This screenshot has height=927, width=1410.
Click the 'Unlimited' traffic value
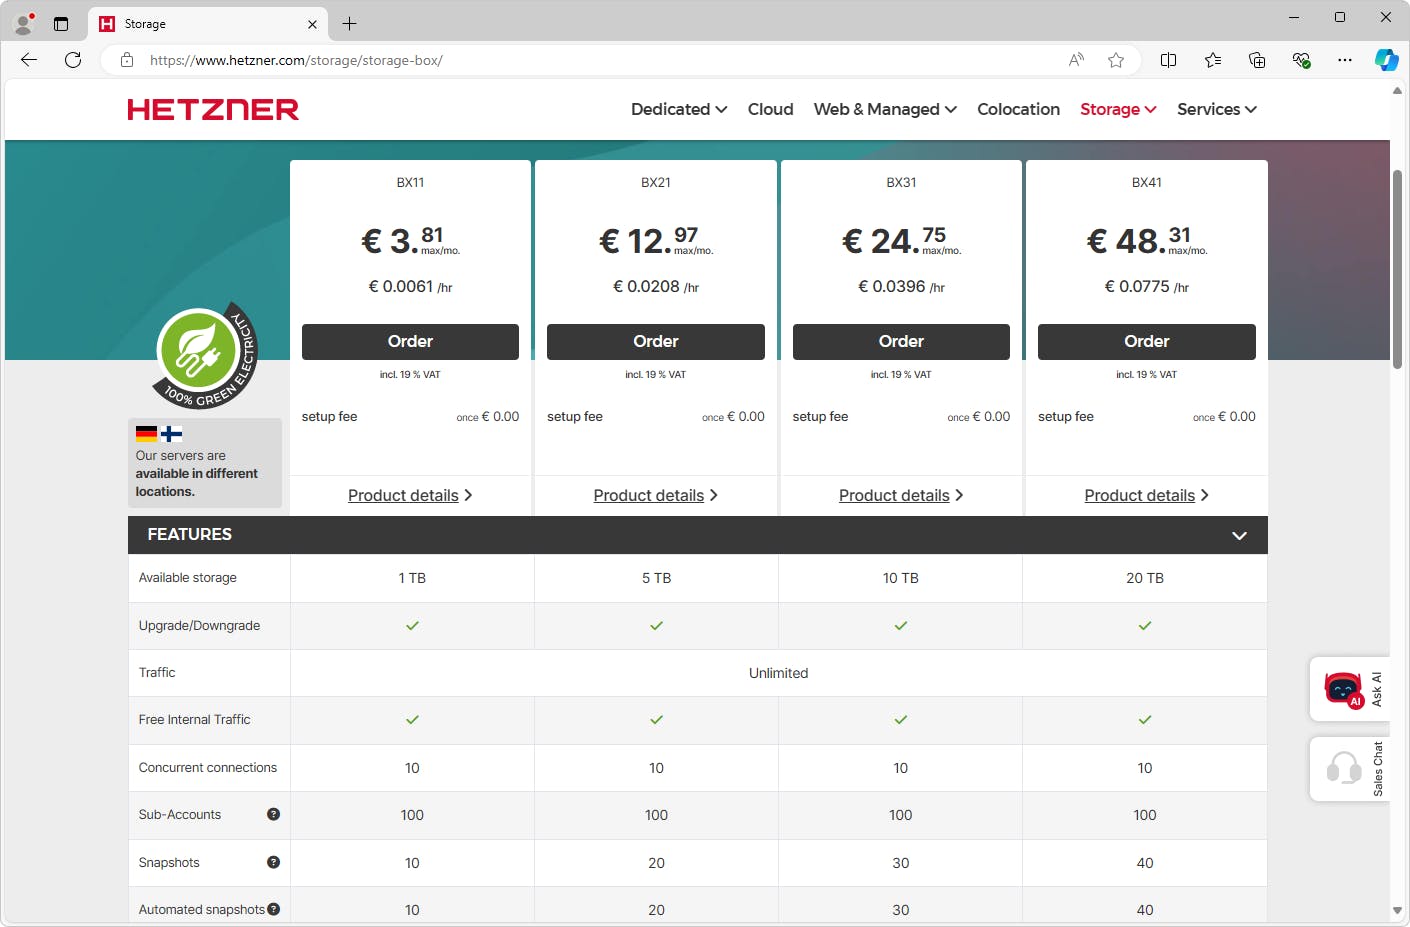click(x=778, y=673)
